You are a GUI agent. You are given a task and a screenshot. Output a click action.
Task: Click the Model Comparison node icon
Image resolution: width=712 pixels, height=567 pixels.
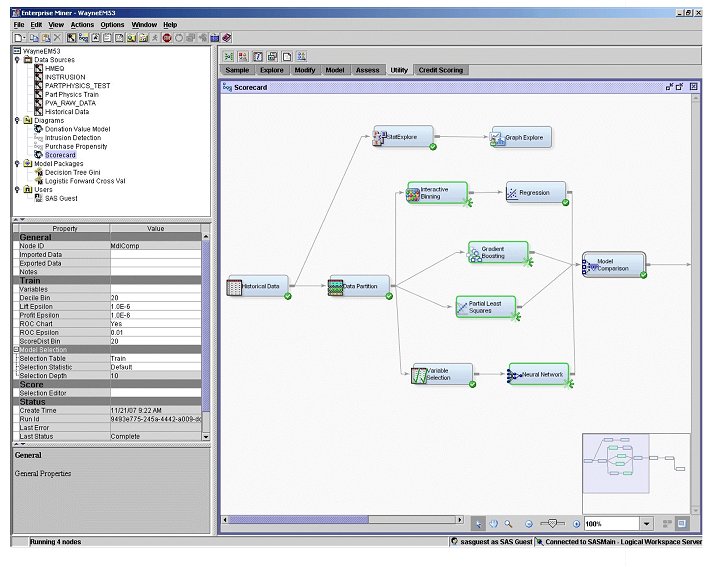tap(590, 265)
